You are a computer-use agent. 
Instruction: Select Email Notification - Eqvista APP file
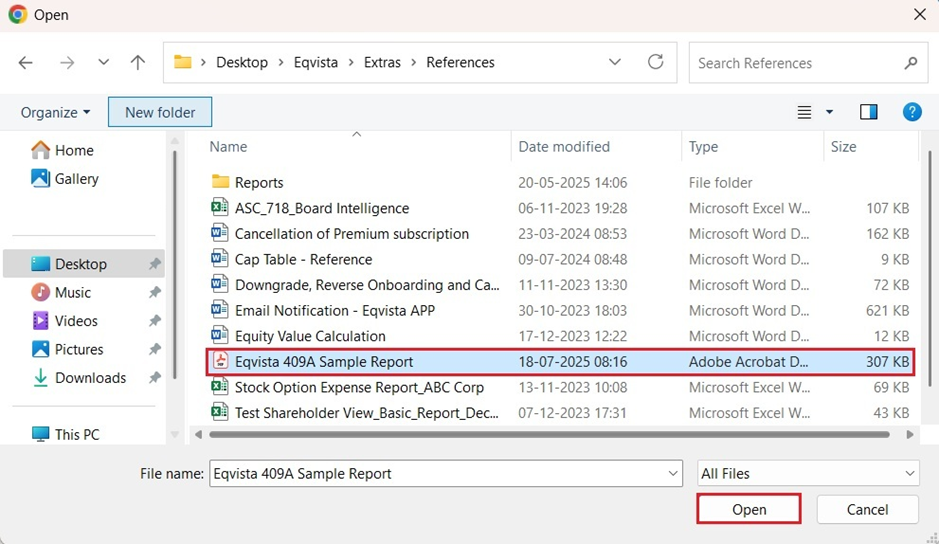tap(560, 311)
